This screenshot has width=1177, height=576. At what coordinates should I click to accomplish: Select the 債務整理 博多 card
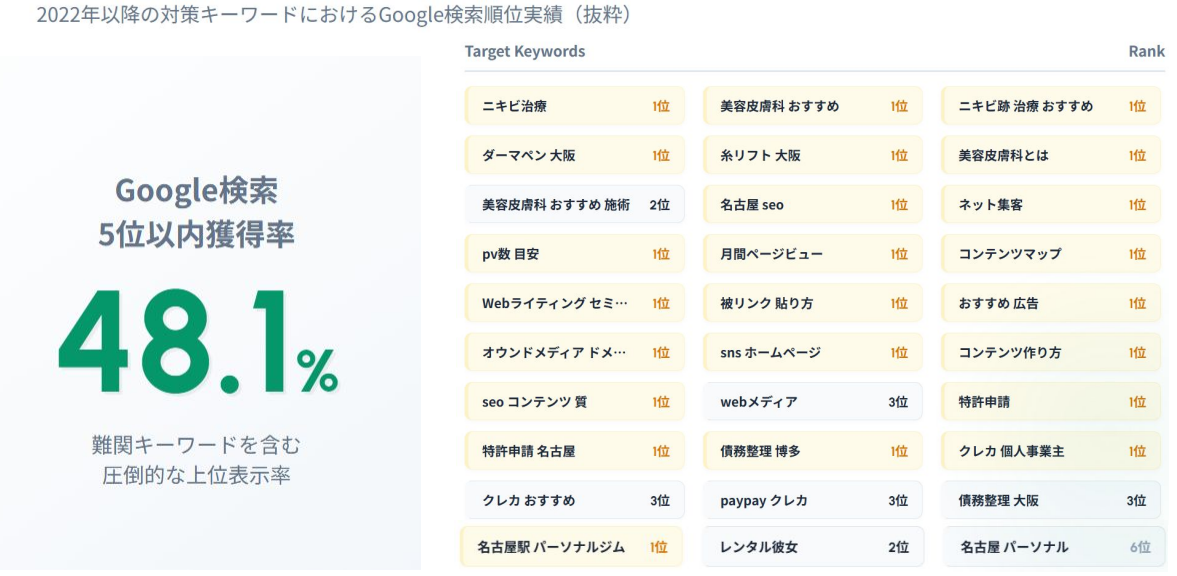(x=813, y=451)
